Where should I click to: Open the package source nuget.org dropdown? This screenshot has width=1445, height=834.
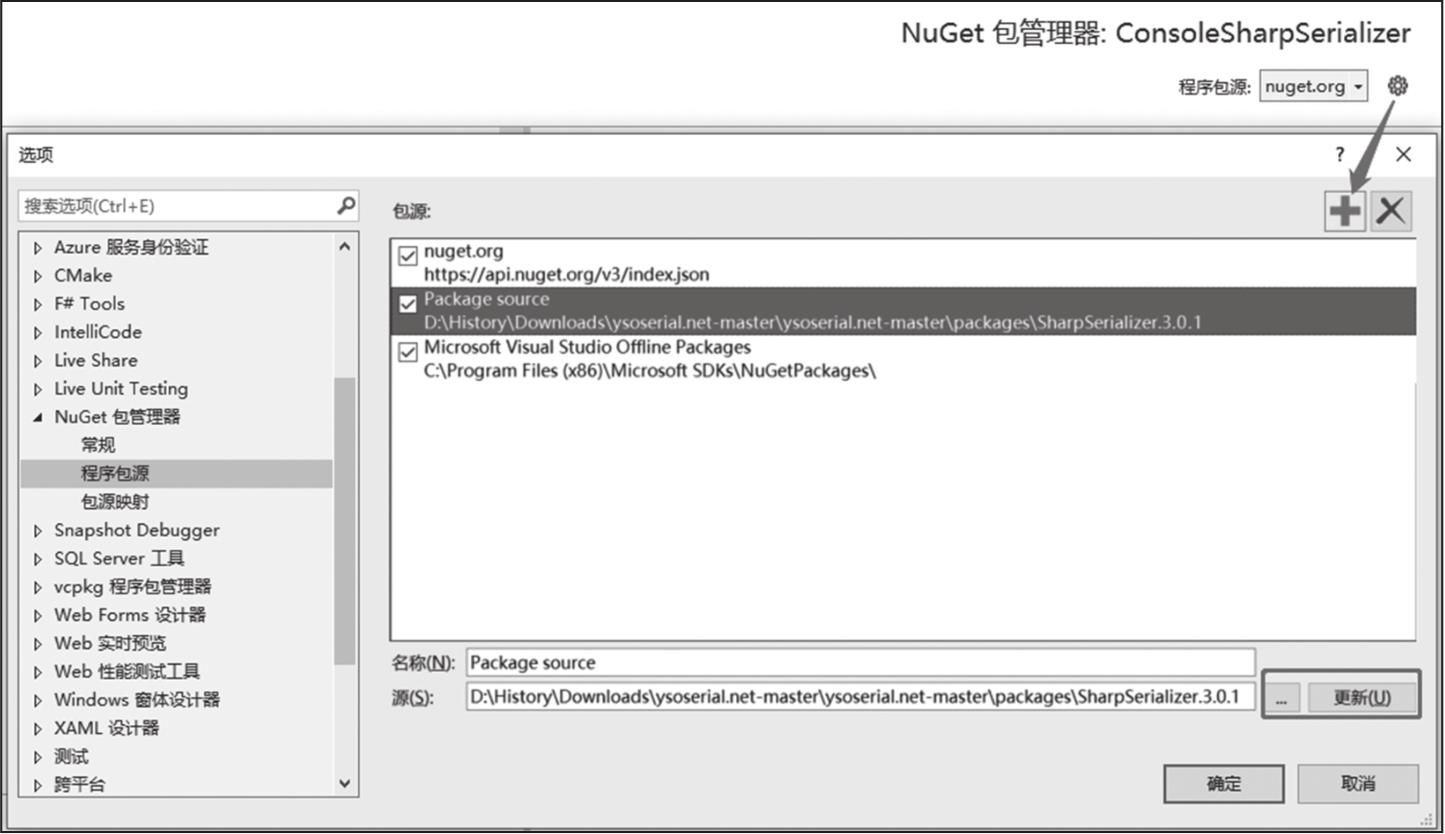pyautogui.click(x=1313, y=86)
